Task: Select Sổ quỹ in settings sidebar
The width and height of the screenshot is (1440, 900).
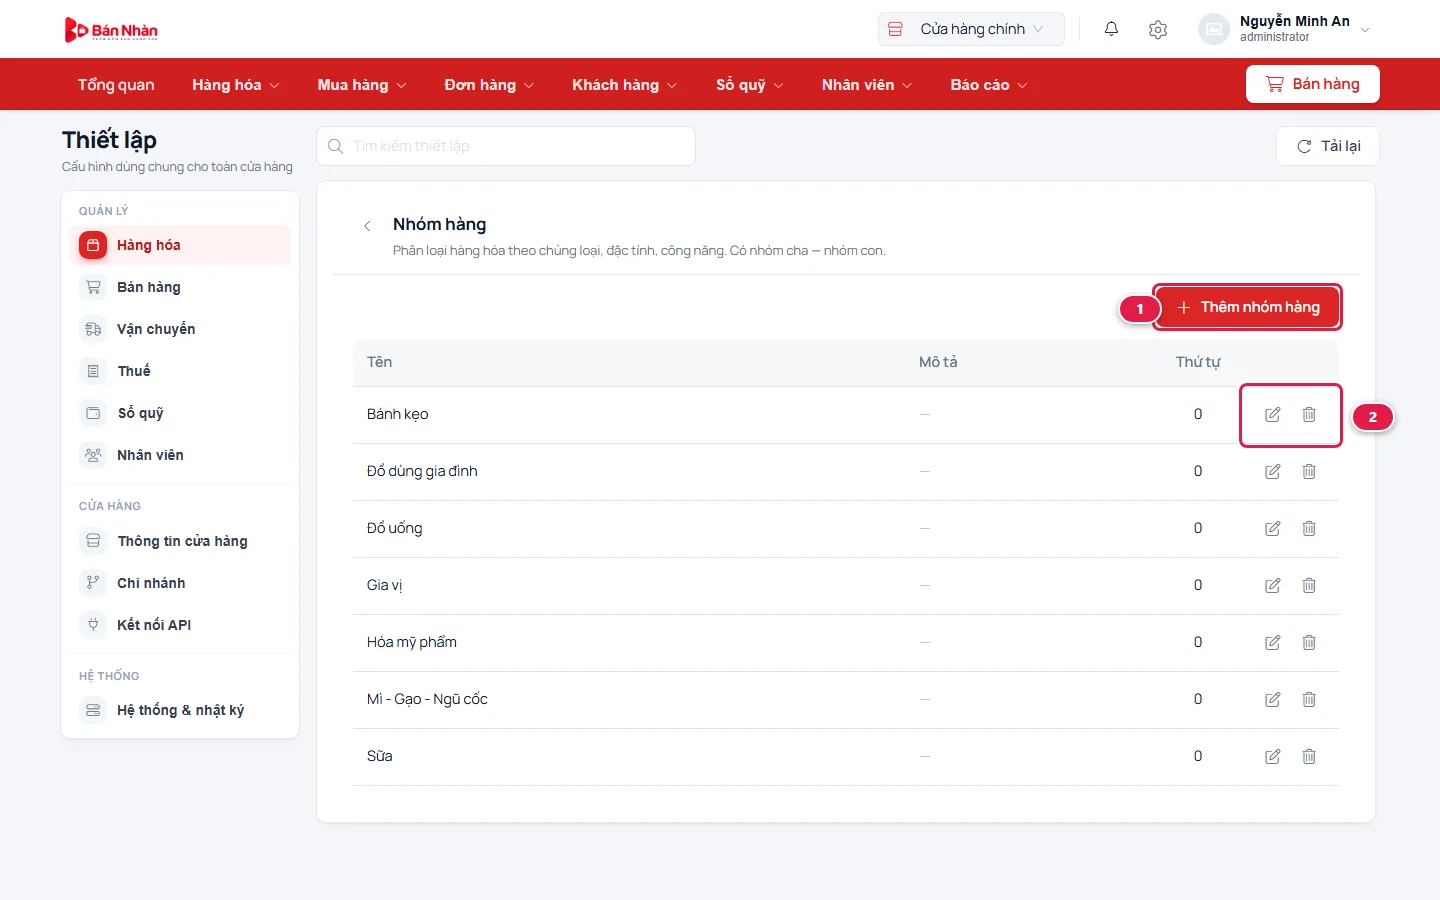Action: (x=180, y=413)
